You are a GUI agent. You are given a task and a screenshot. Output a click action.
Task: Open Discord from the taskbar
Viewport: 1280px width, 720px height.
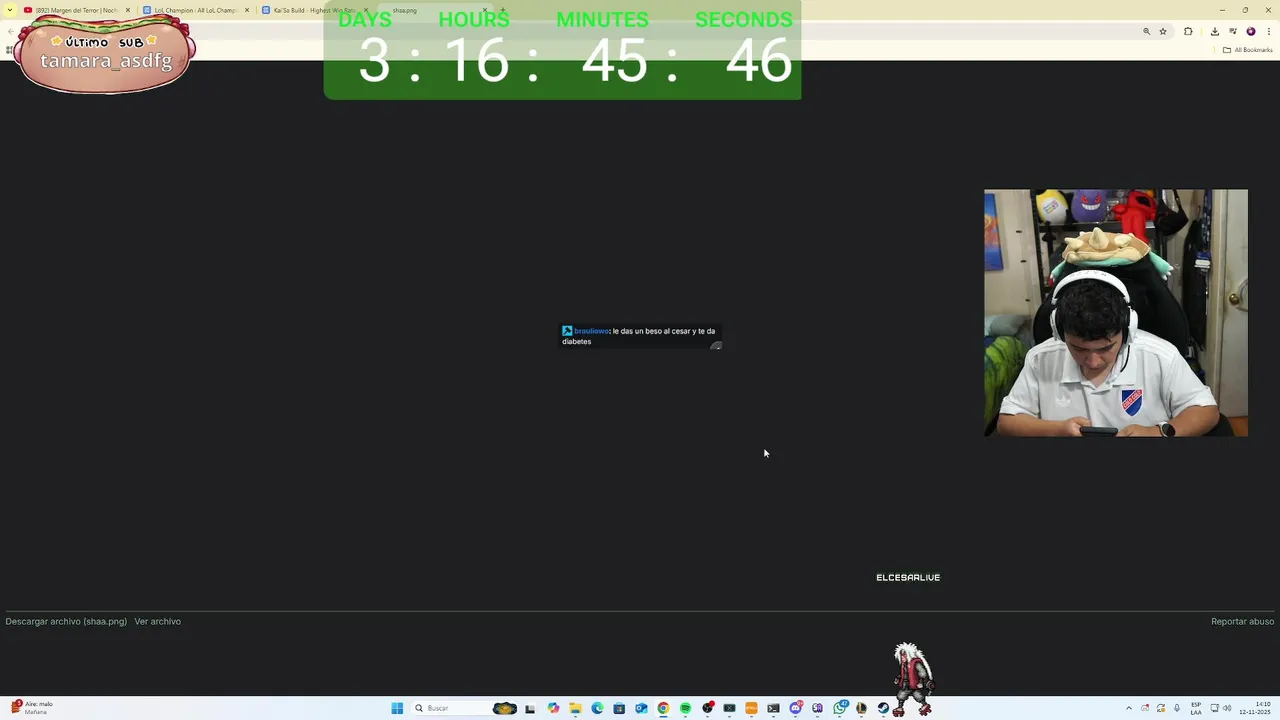(x=795, y=708)
